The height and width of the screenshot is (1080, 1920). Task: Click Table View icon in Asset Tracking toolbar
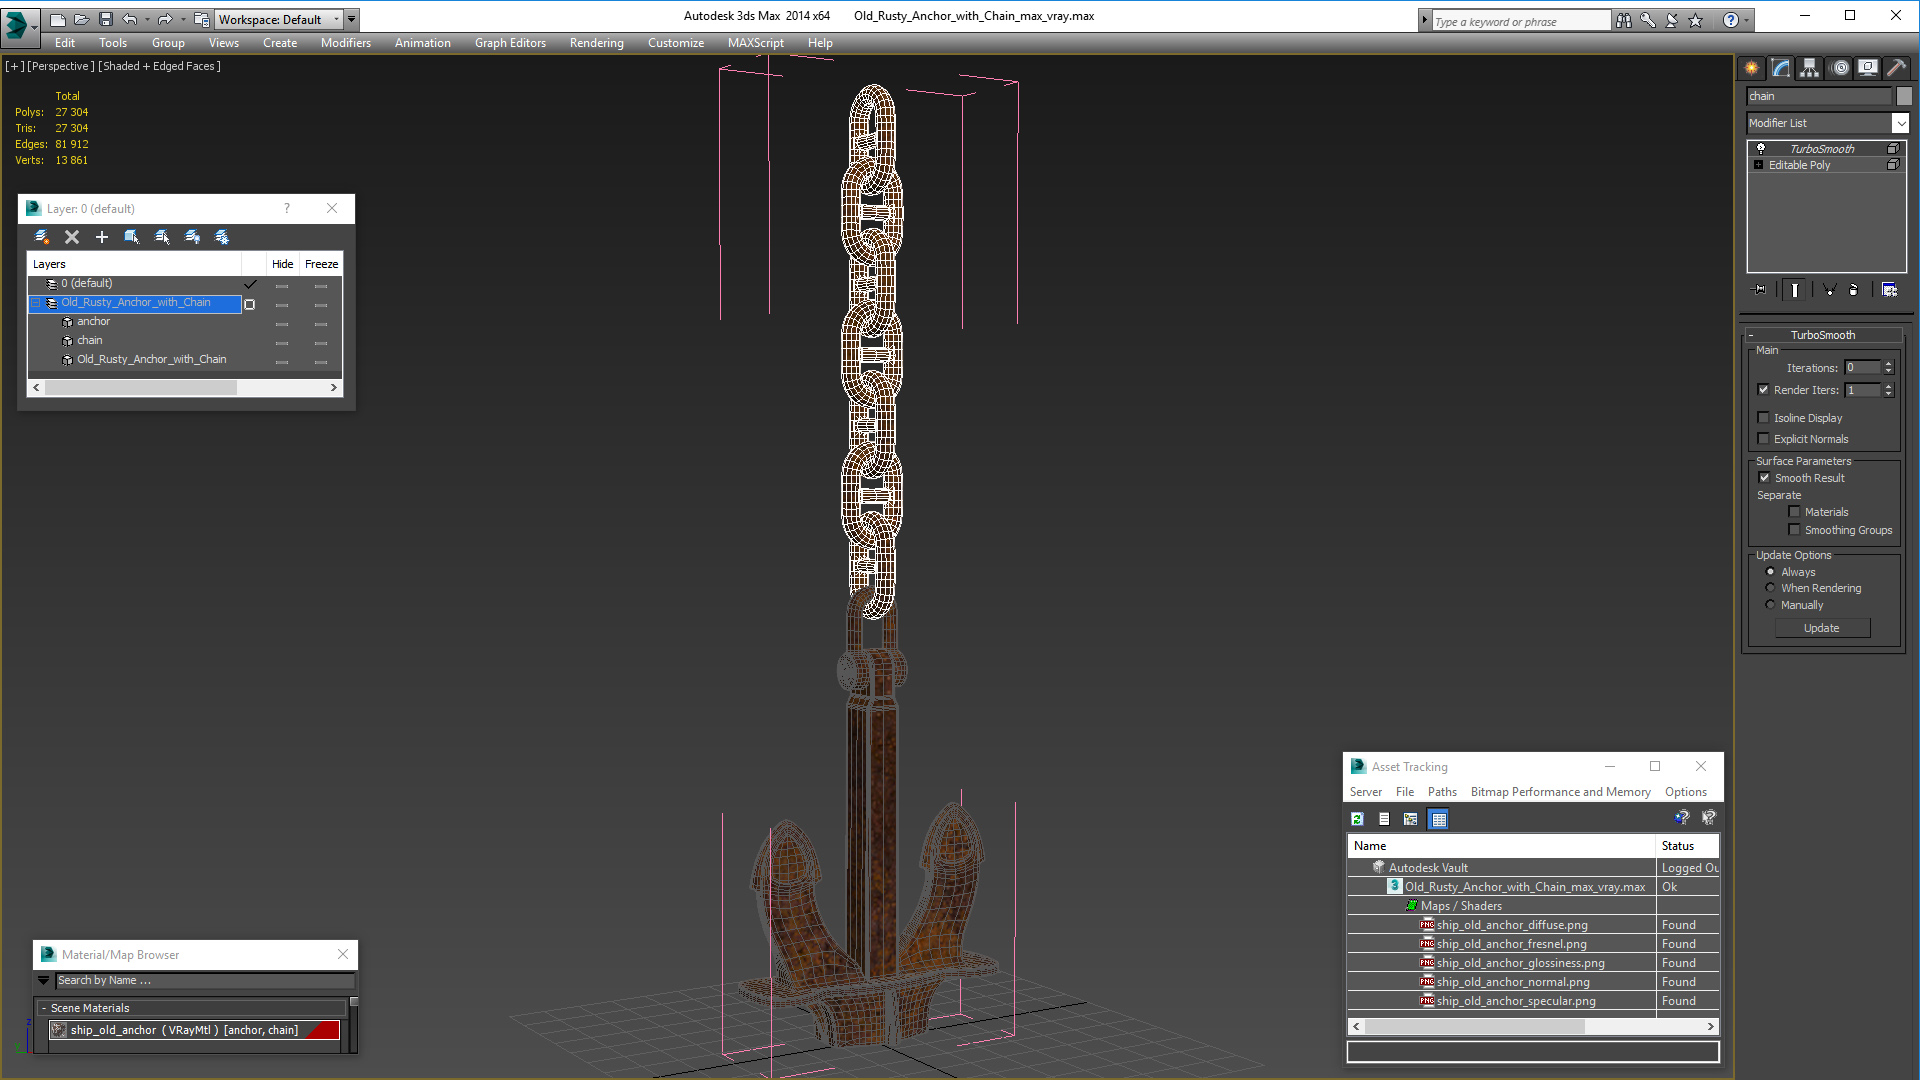(x=1439, y=819)
